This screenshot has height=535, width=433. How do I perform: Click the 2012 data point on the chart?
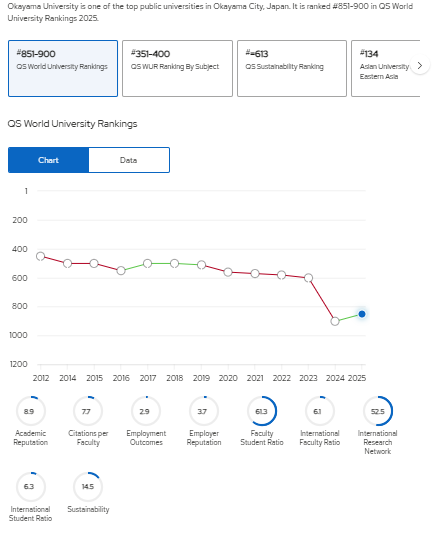(x=40, y=256)
